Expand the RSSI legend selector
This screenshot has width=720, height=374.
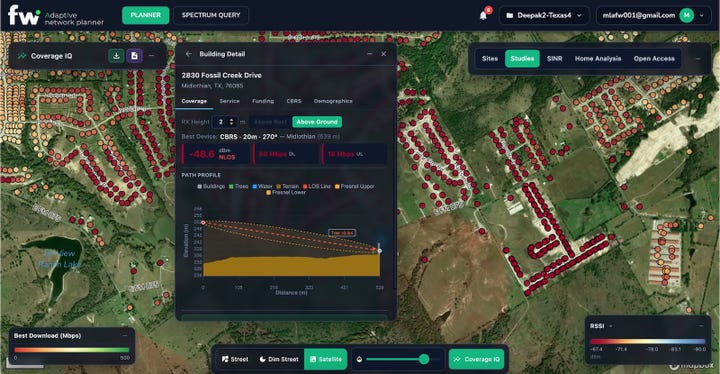pyautogui.click(x=602, y=326)
